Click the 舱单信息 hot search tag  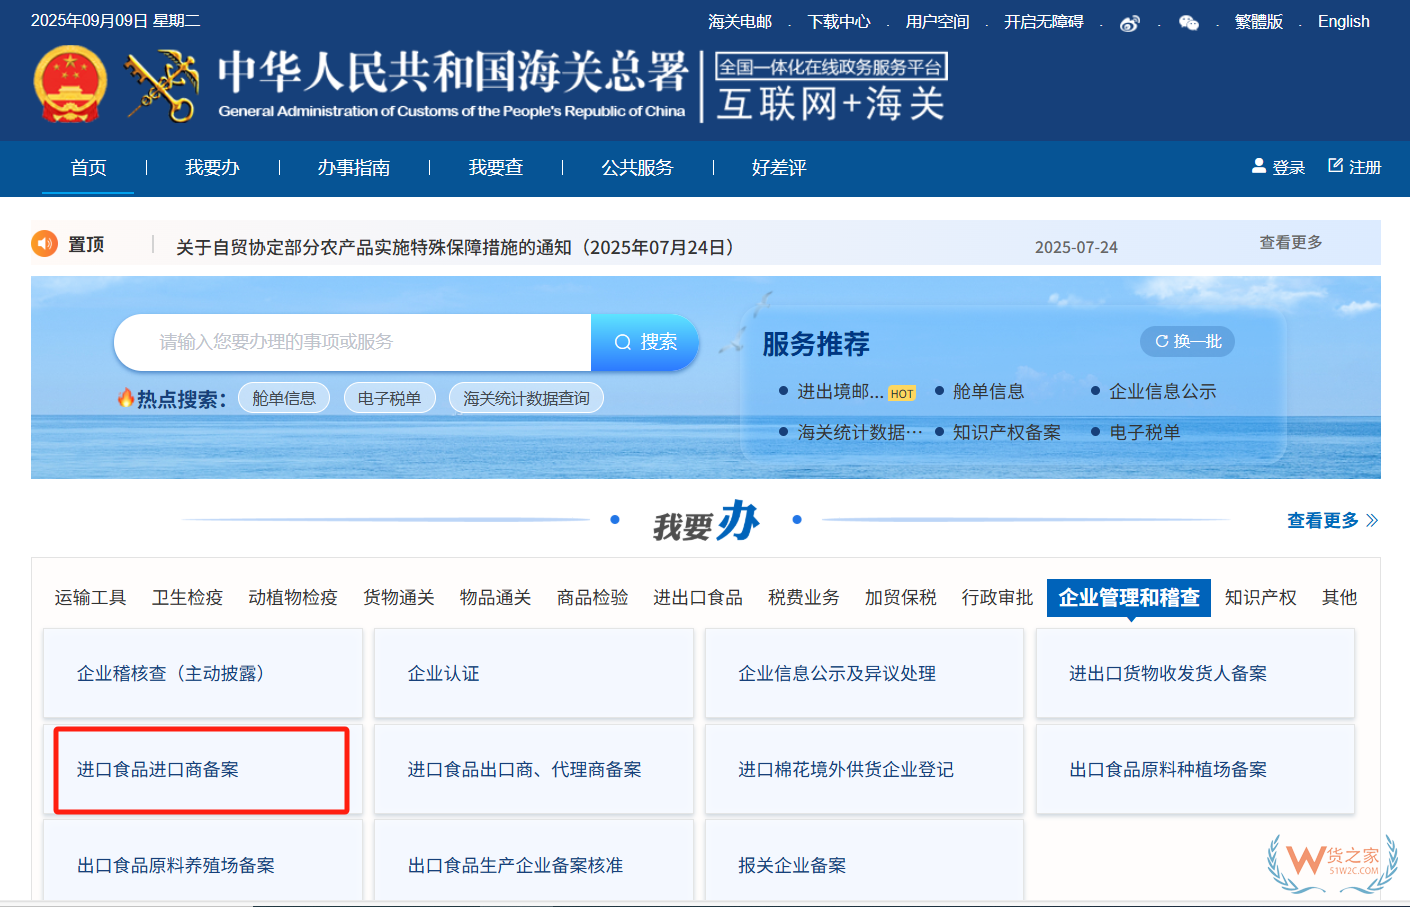[284, 398]
